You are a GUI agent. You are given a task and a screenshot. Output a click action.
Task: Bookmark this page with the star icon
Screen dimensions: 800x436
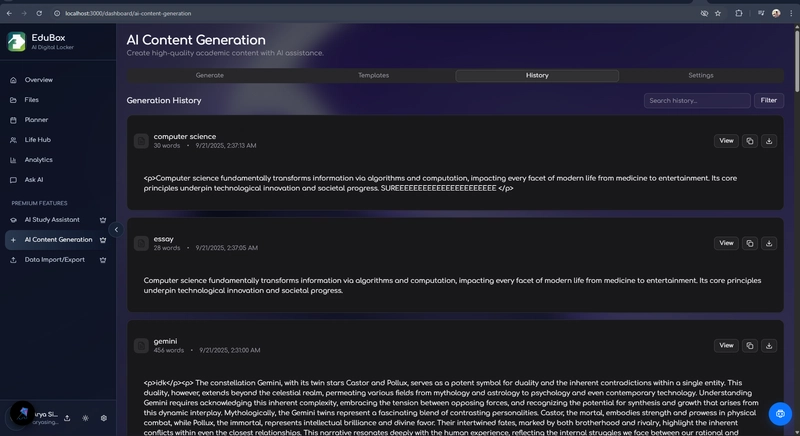click(x=718, y=14)
